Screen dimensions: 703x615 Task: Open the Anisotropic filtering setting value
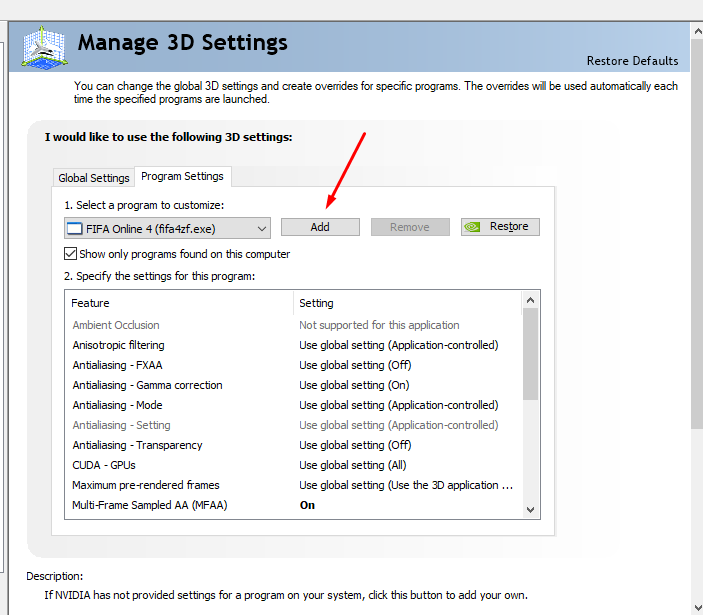pyautogui.click(x=398, y=345)
